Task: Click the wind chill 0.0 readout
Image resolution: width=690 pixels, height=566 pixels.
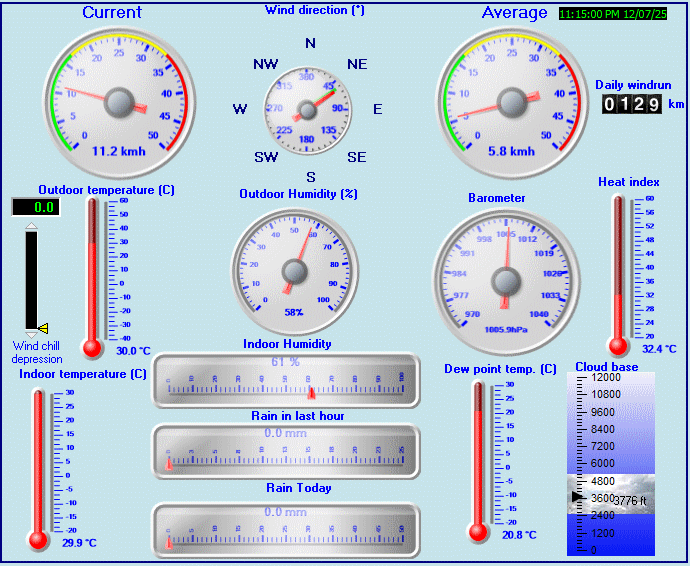Action: click(x=35, y=207)
